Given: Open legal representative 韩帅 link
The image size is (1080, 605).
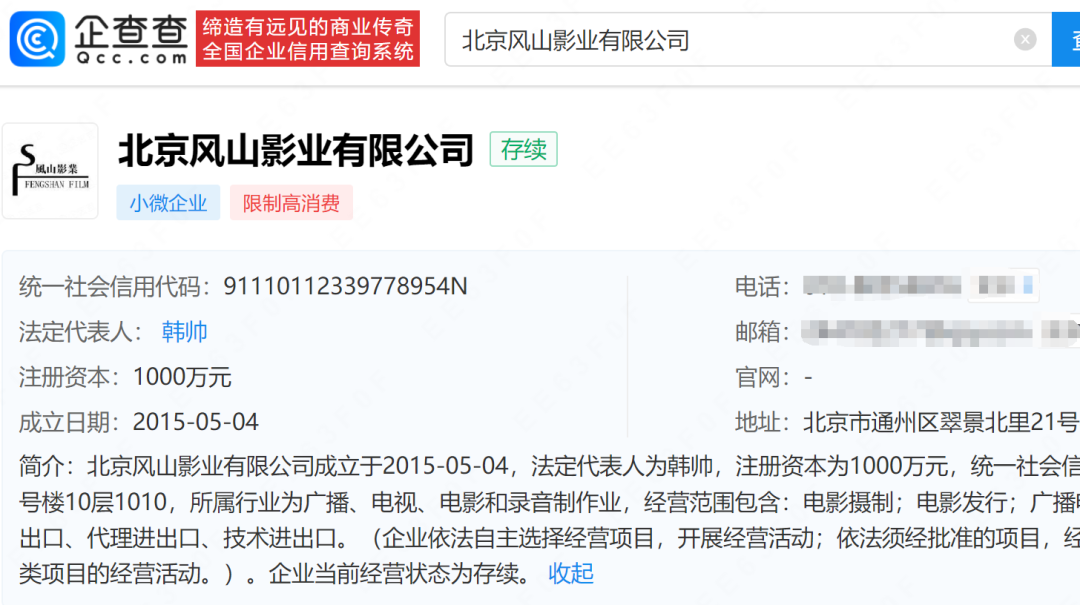Looking at the screenshot, I should point(185,332).
